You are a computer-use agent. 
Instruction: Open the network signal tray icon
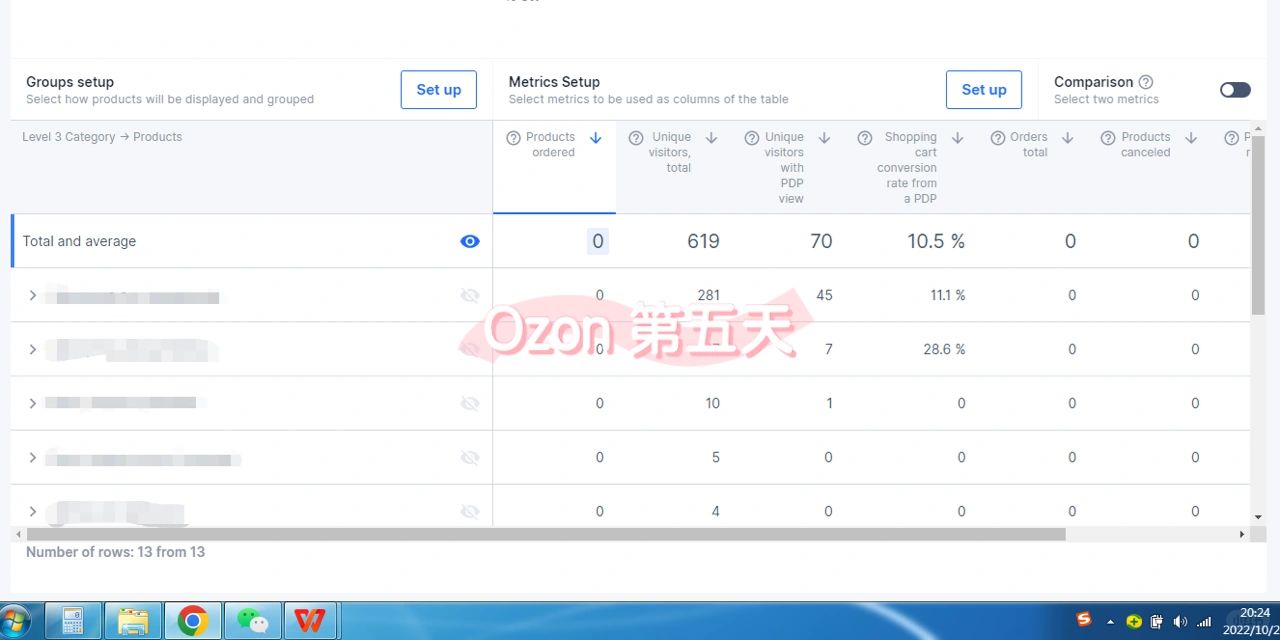[x=1204, y=621]
